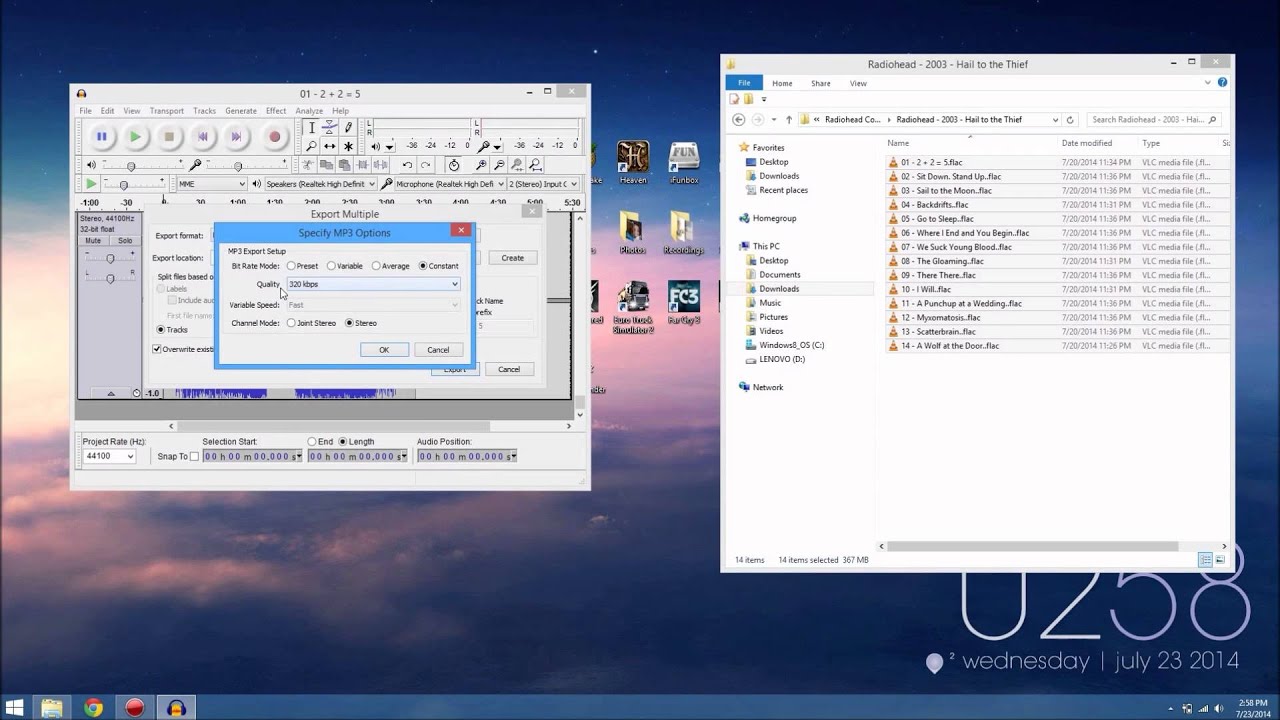Select the Draw pencil tool
The height and width of the screenshot is (720, 1280).
[348, 128]
